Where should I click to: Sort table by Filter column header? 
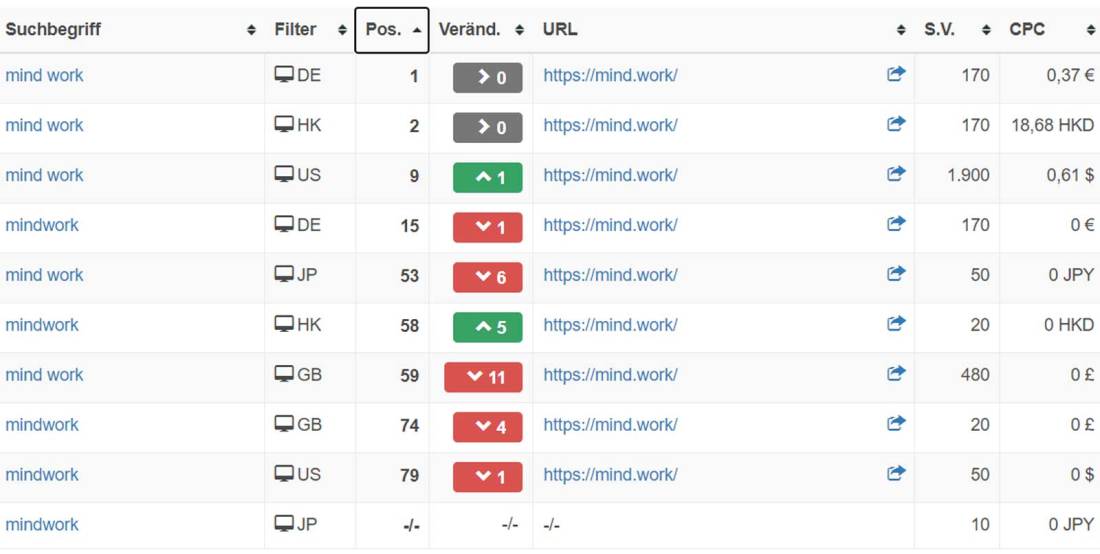309,30
